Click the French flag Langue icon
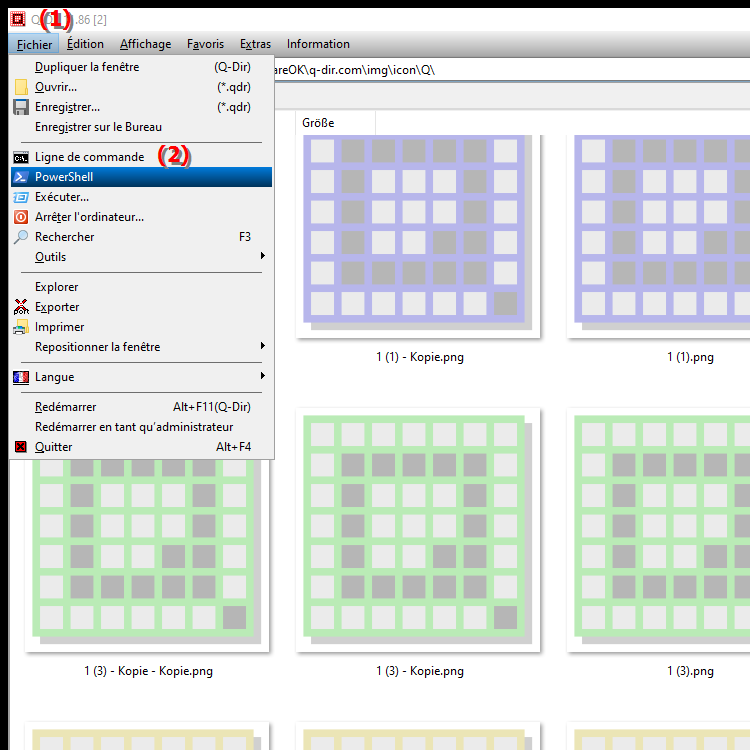 coord(21,377)
